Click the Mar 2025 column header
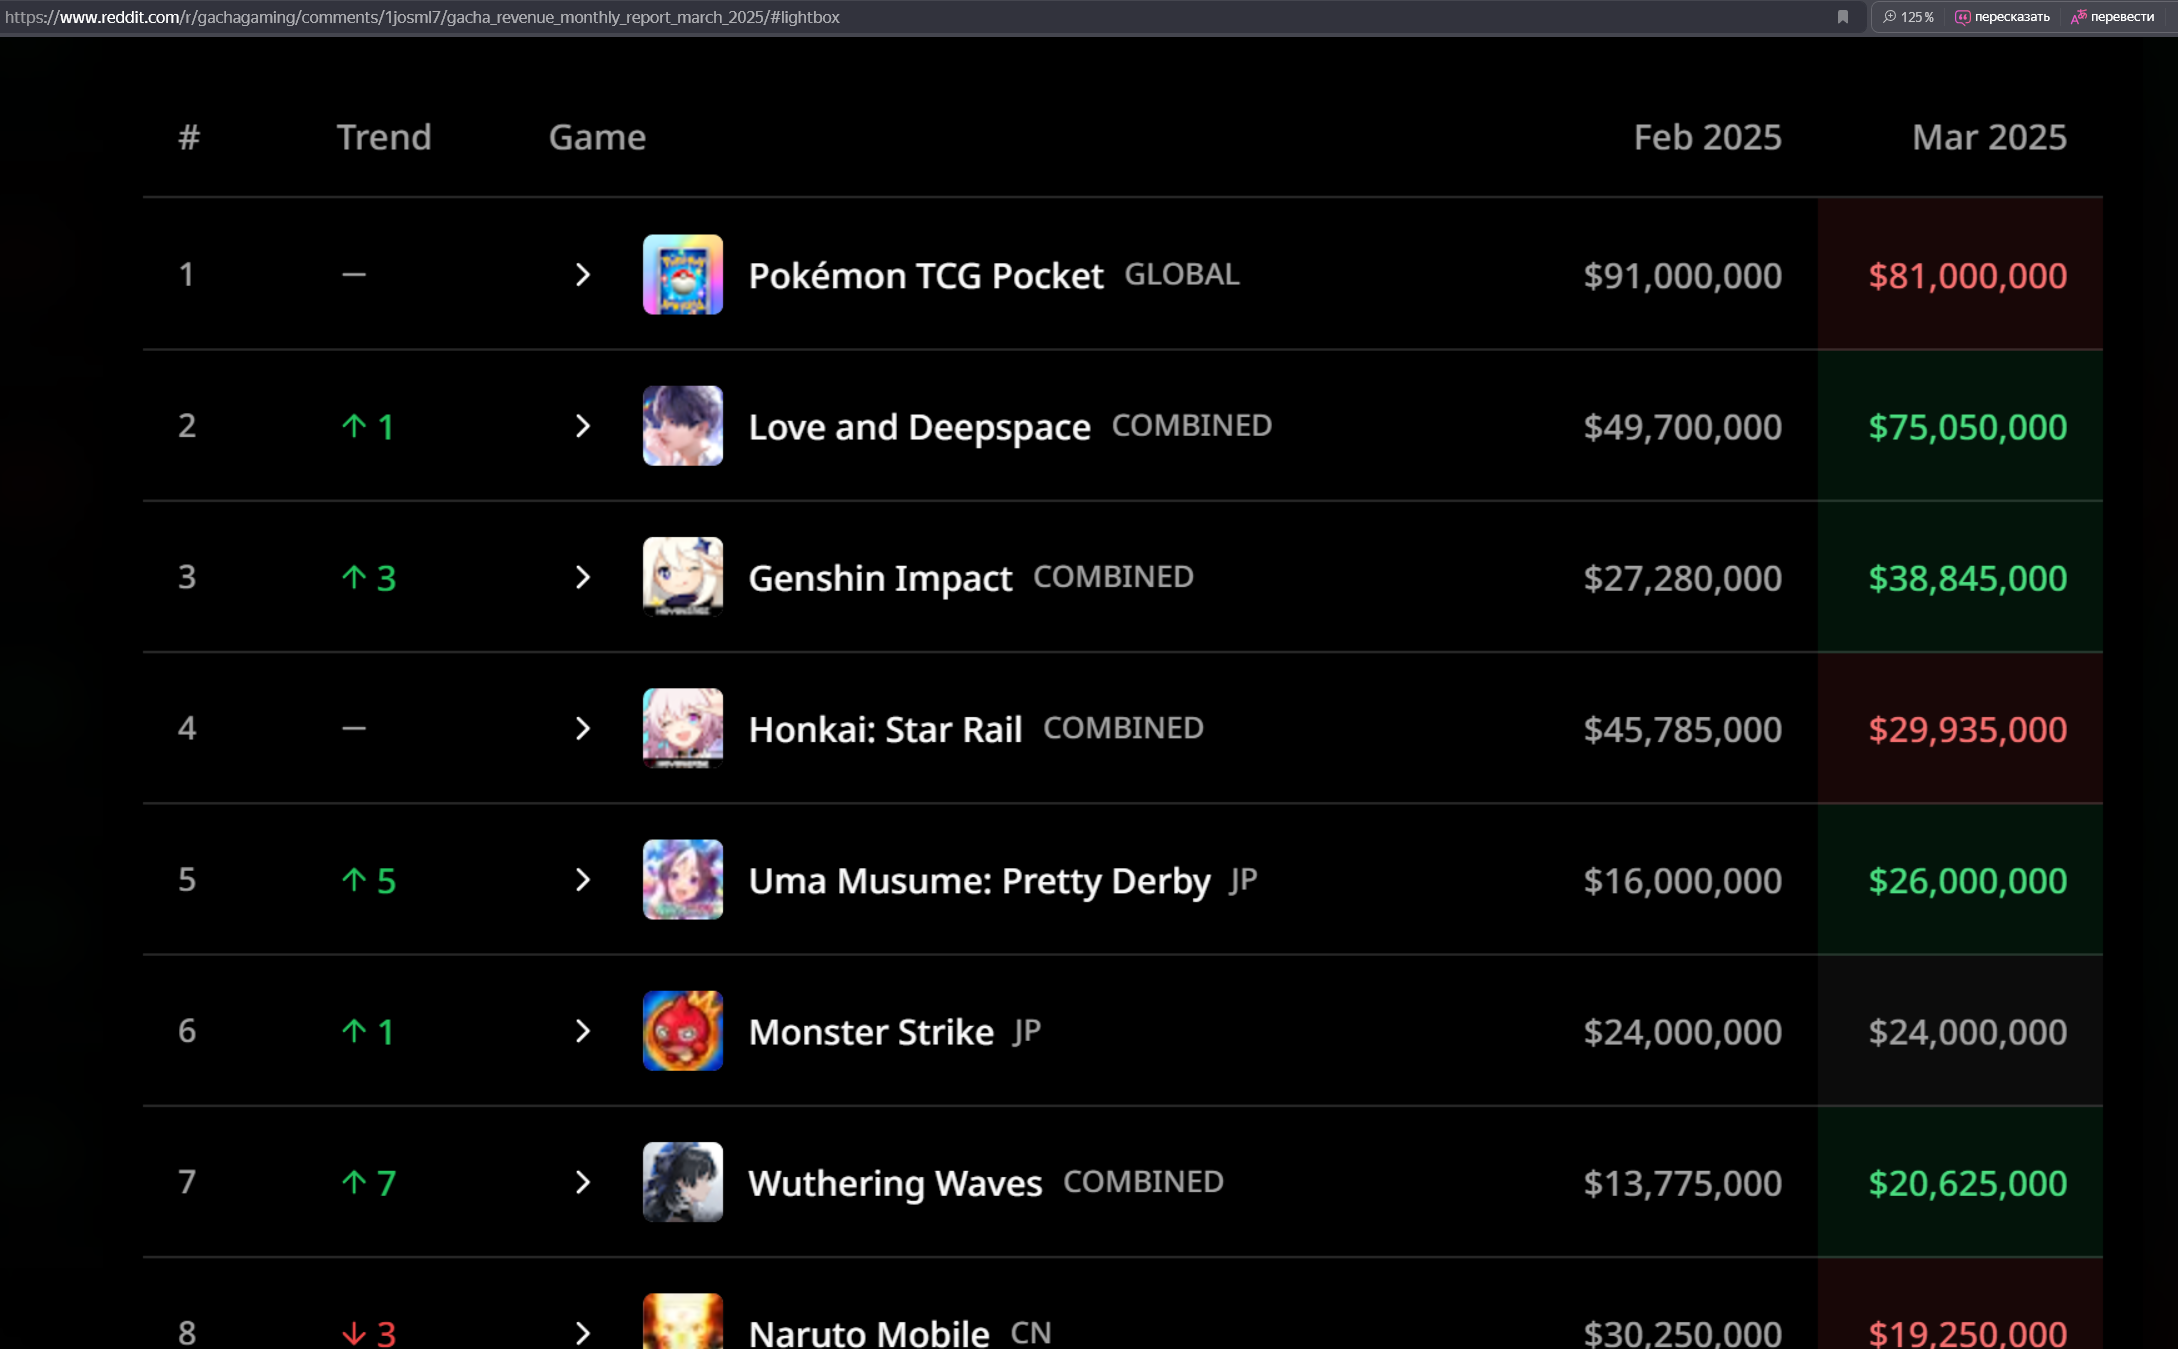2178x1349 pixels. (1989, 137)
